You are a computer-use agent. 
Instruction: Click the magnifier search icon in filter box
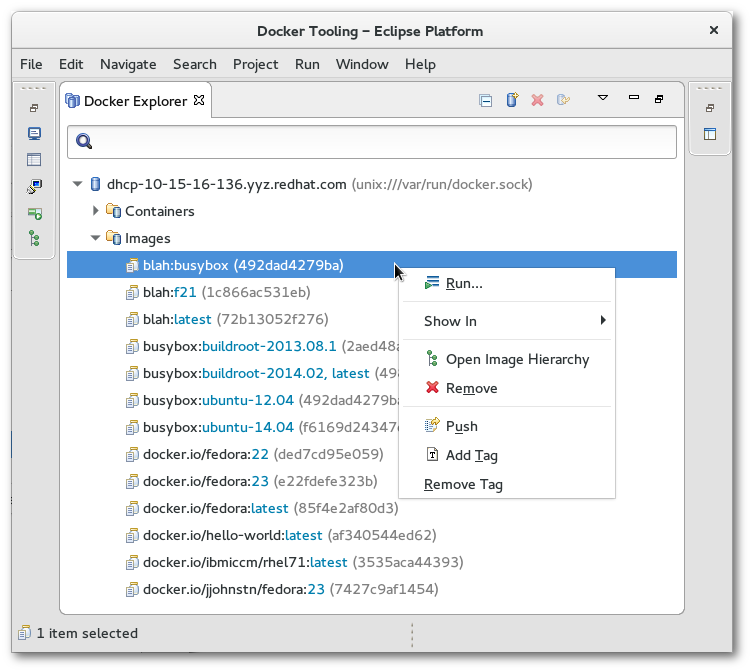tap(84, 141)
